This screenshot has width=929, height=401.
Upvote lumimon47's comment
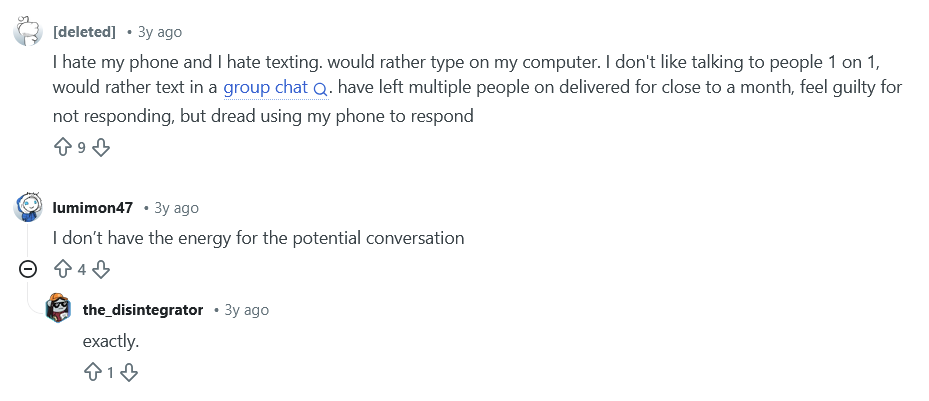pyautogui.click(x=63, y=268)
